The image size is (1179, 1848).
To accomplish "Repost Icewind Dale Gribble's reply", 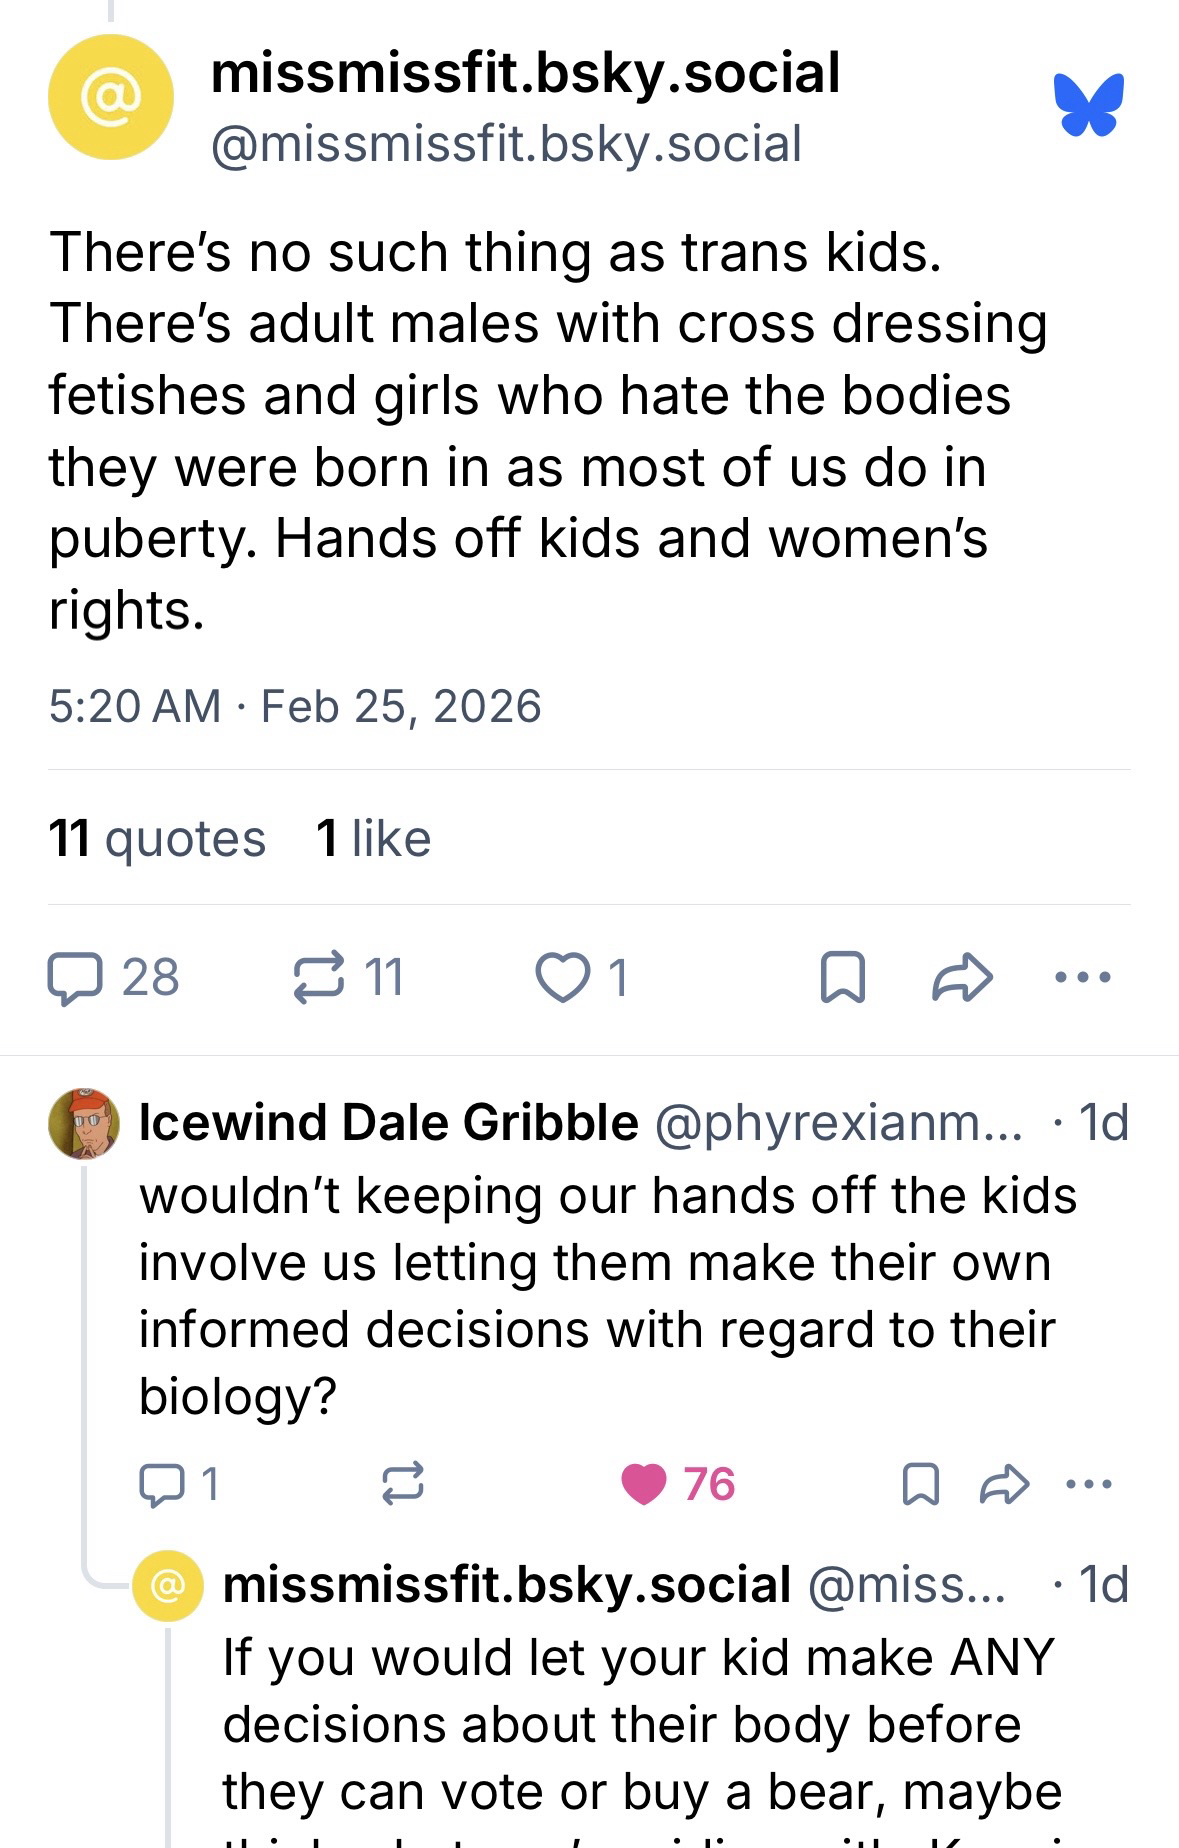I will click(404, 1484).
